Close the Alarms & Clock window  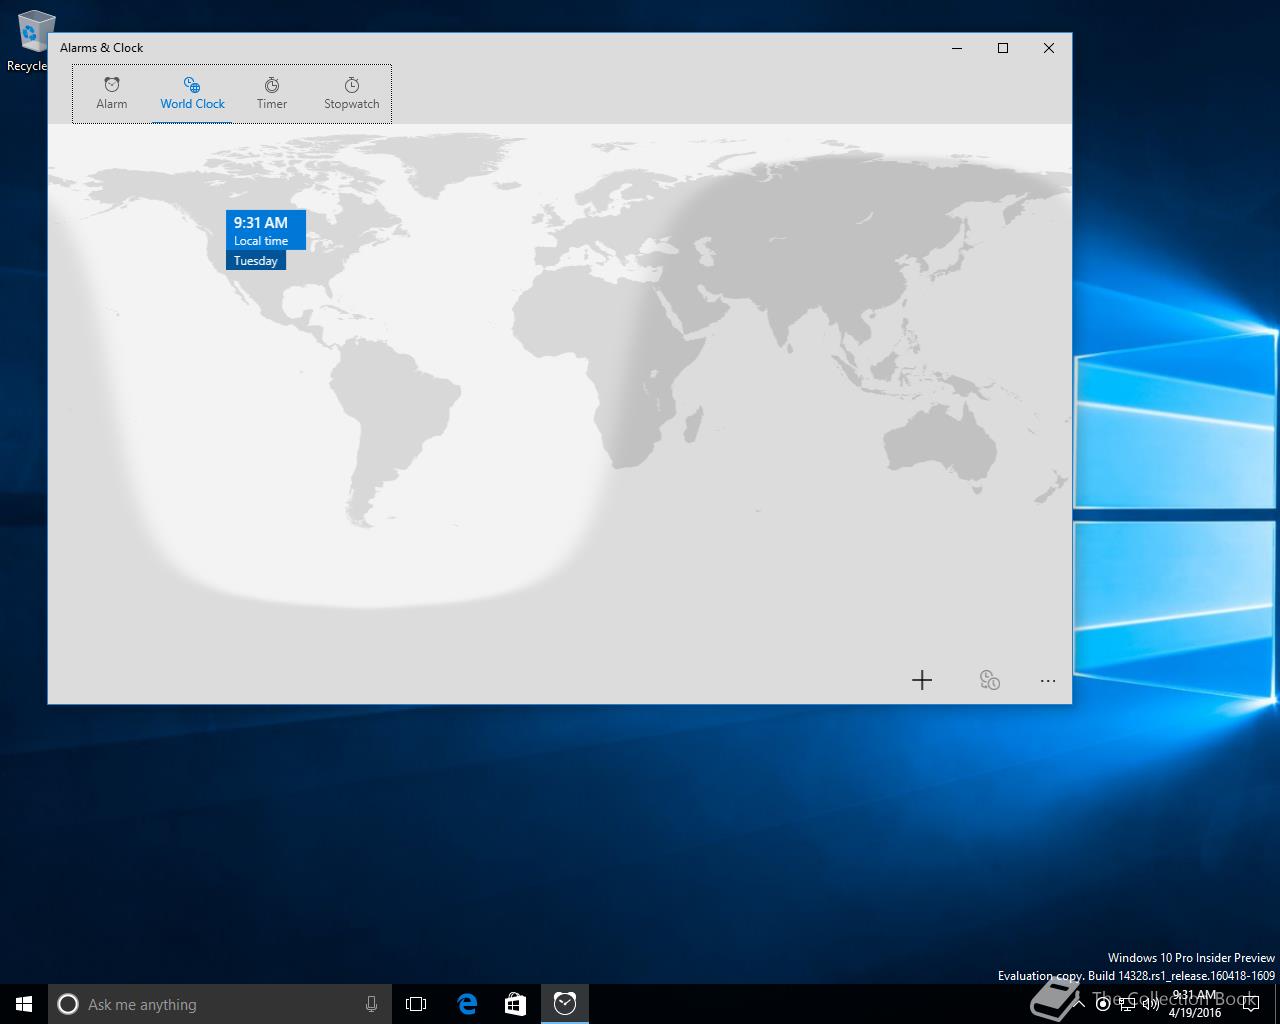(1049, 48)
